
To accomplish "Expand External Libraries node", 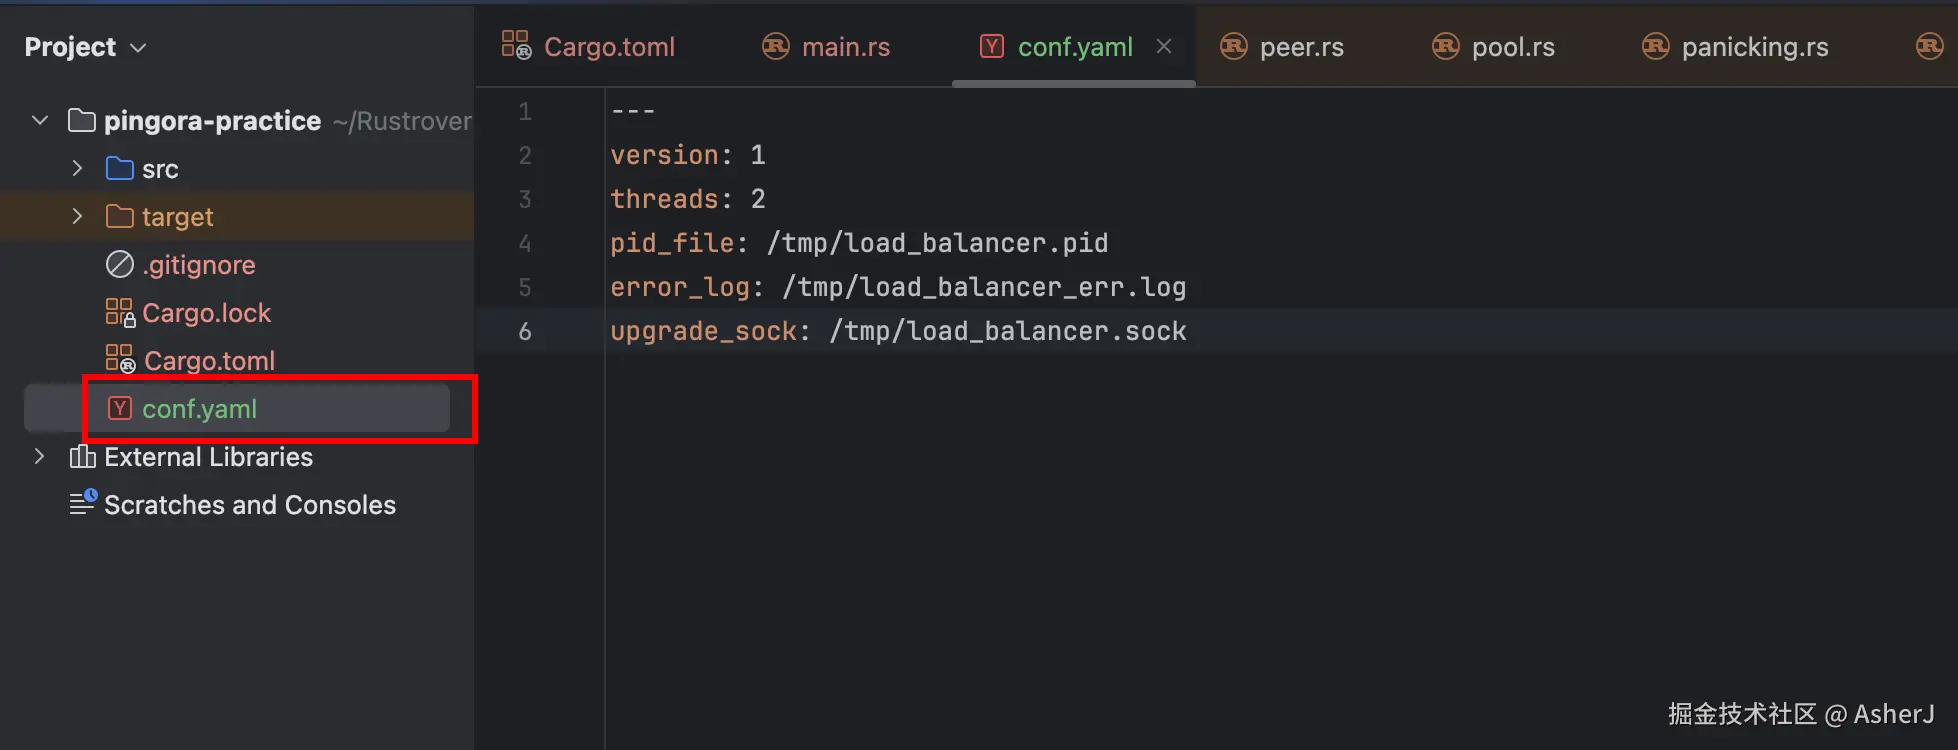I will coord(40,457).
